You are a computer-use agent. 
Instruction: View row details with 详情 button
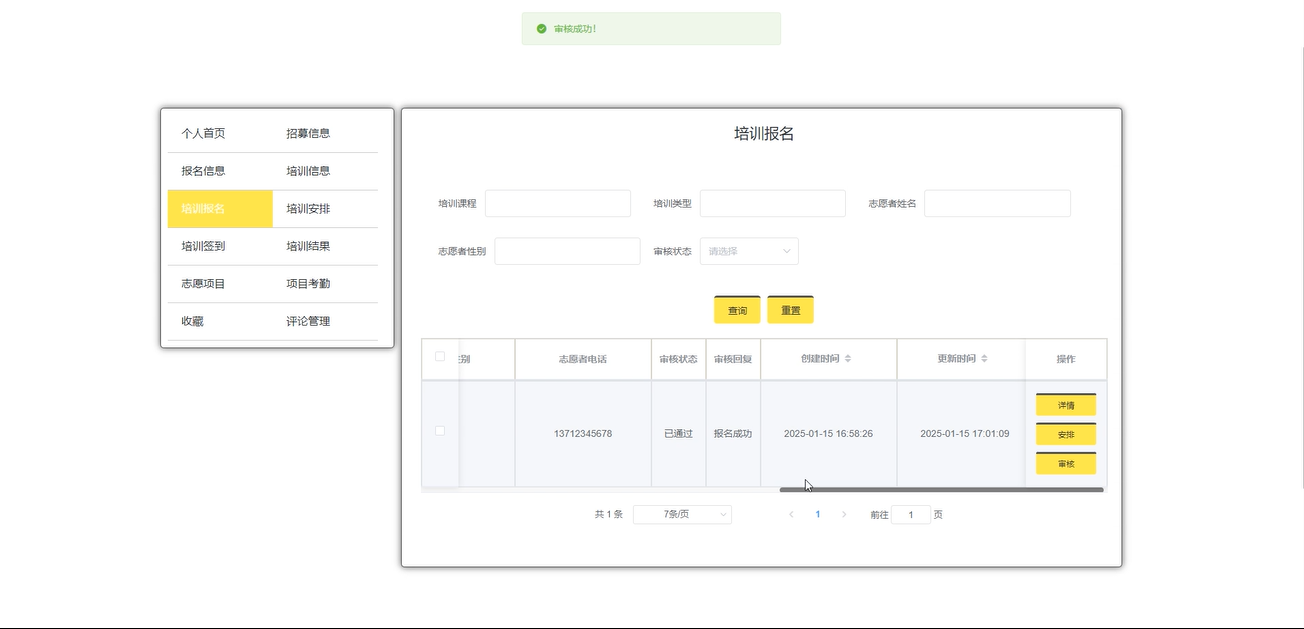pyautogui.click(x=1065, y=405)
